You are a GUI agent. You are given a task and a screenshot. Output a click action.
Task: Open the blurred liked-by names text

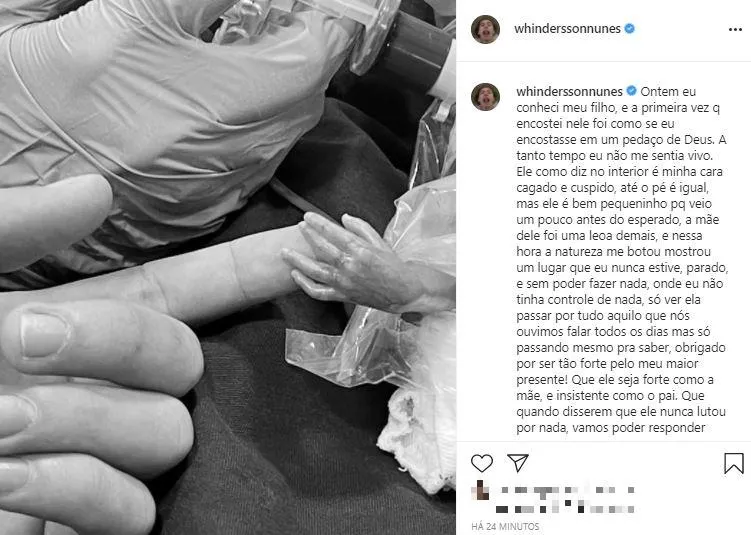(568, 490)
